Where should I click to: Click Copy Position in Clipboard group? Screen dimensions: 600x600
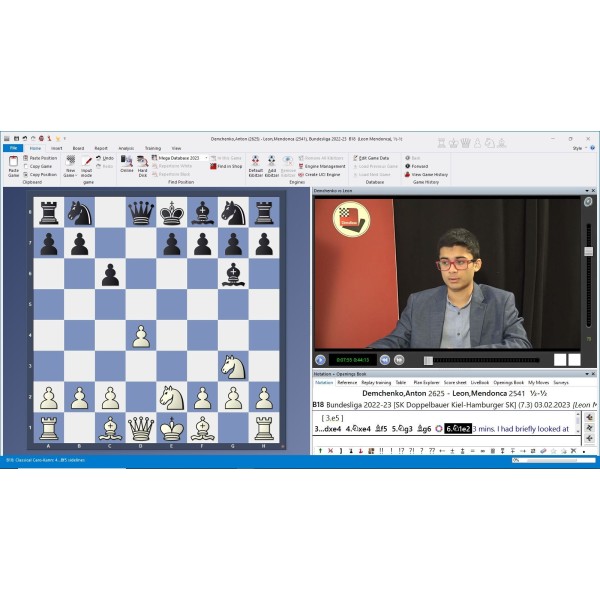(40, 174)
